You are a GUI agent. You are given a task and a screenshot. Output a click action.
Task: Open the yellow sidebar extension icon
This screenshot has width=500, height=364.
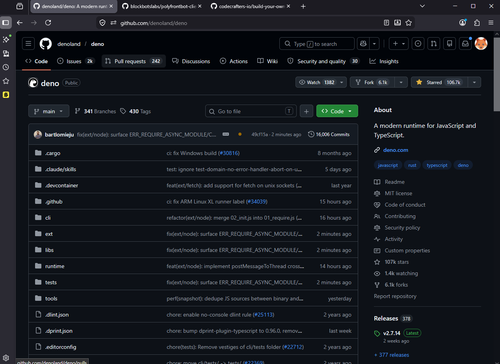click(x=6, y=95)
